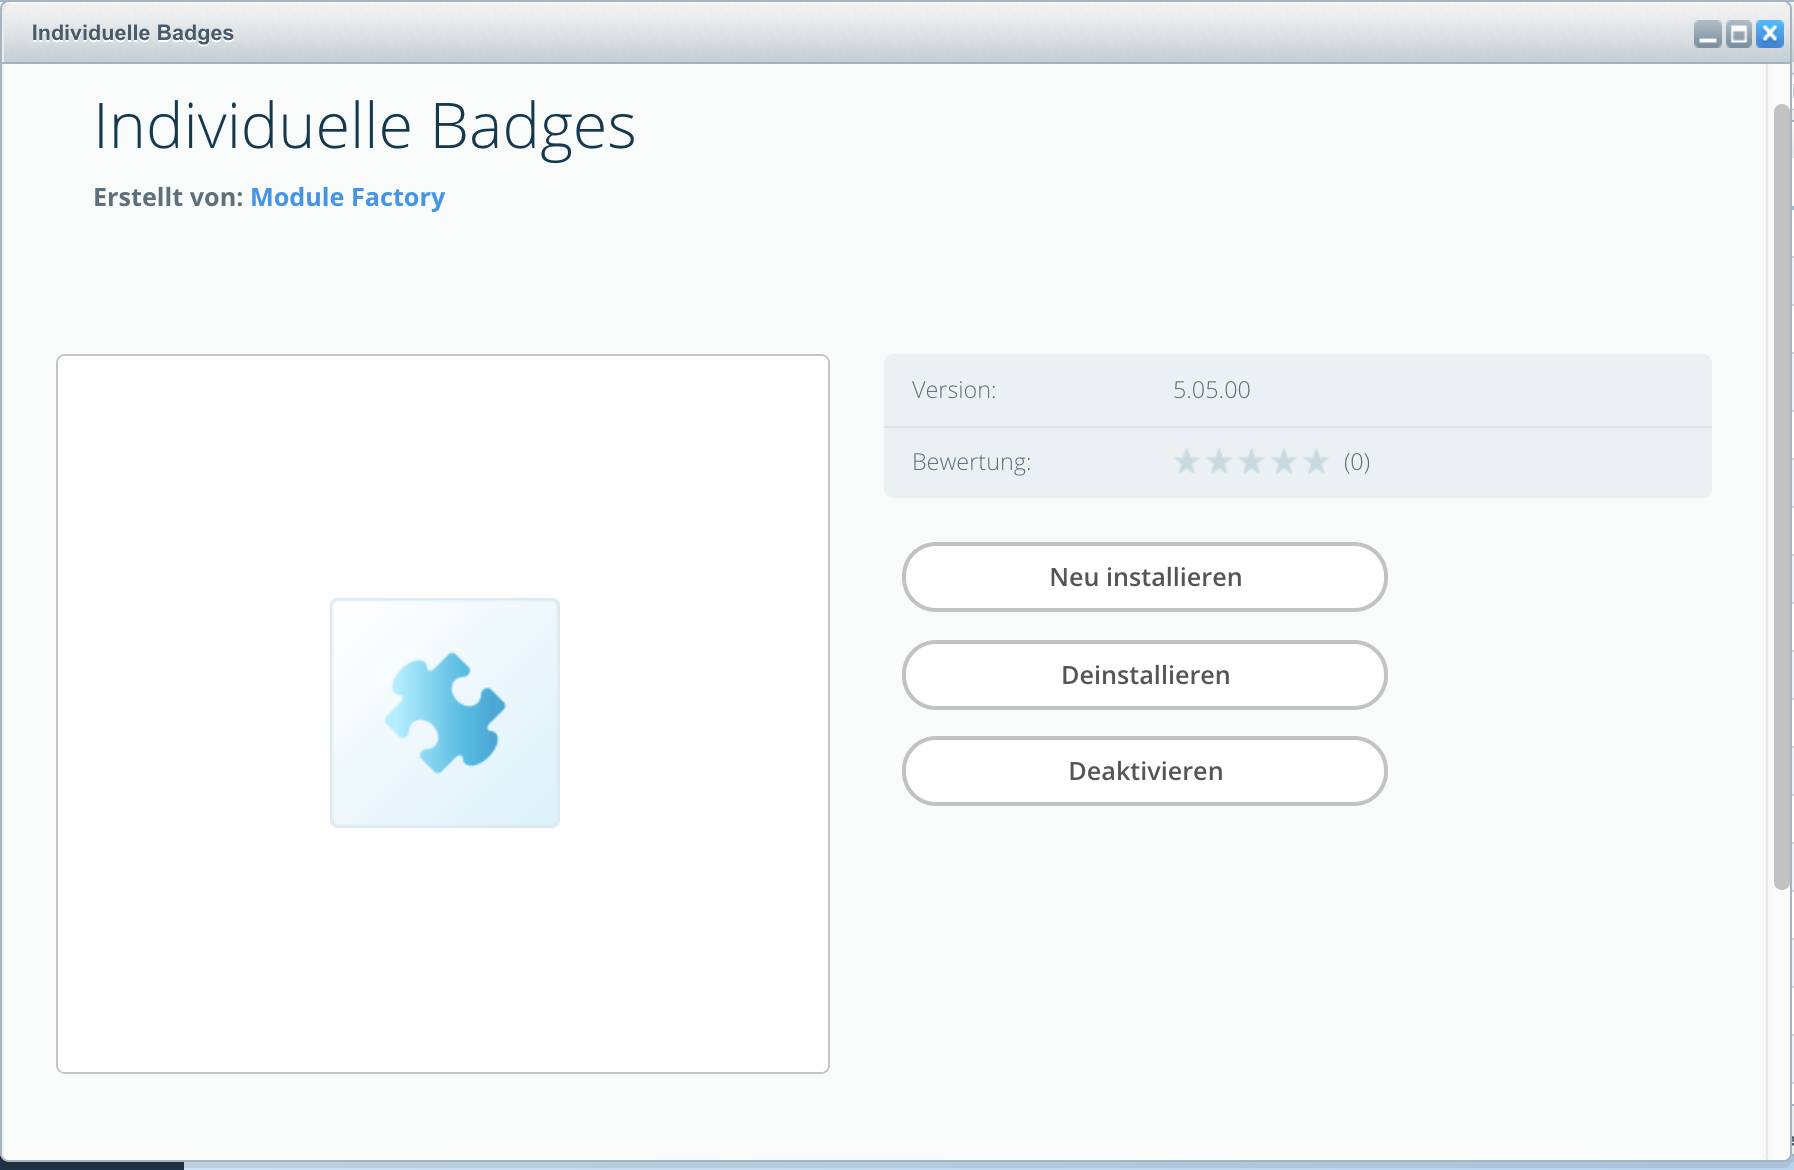Maximize the plugin detail window
Image resolution: width=1794 pixels, height=1170 pixels.
point(1739,35)
